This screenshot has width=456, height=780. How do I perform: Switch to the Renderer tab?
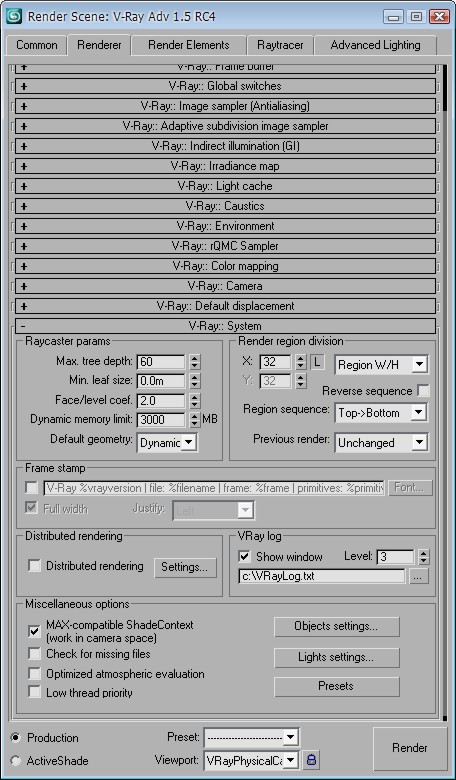coord(99,44)
